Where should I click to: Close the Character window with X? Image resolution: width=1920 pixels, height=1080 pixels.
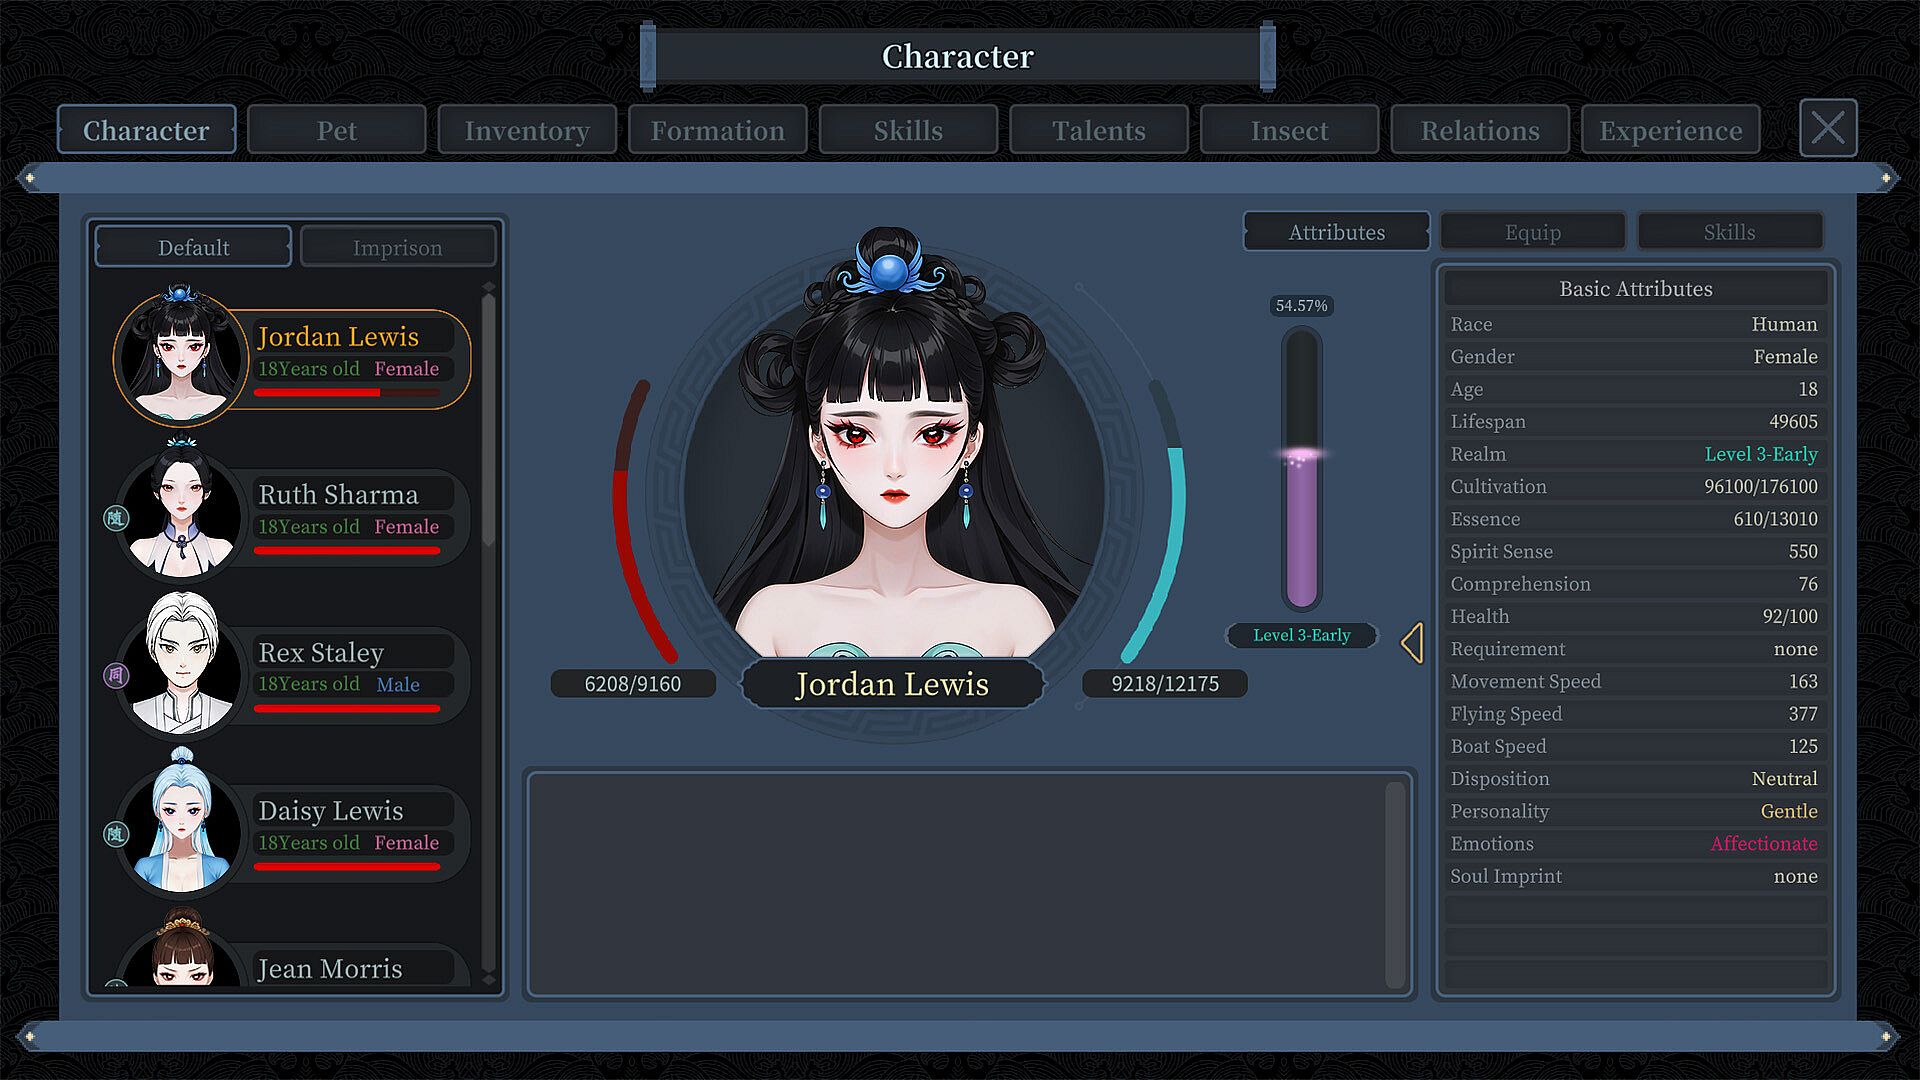coord(1827,128)
